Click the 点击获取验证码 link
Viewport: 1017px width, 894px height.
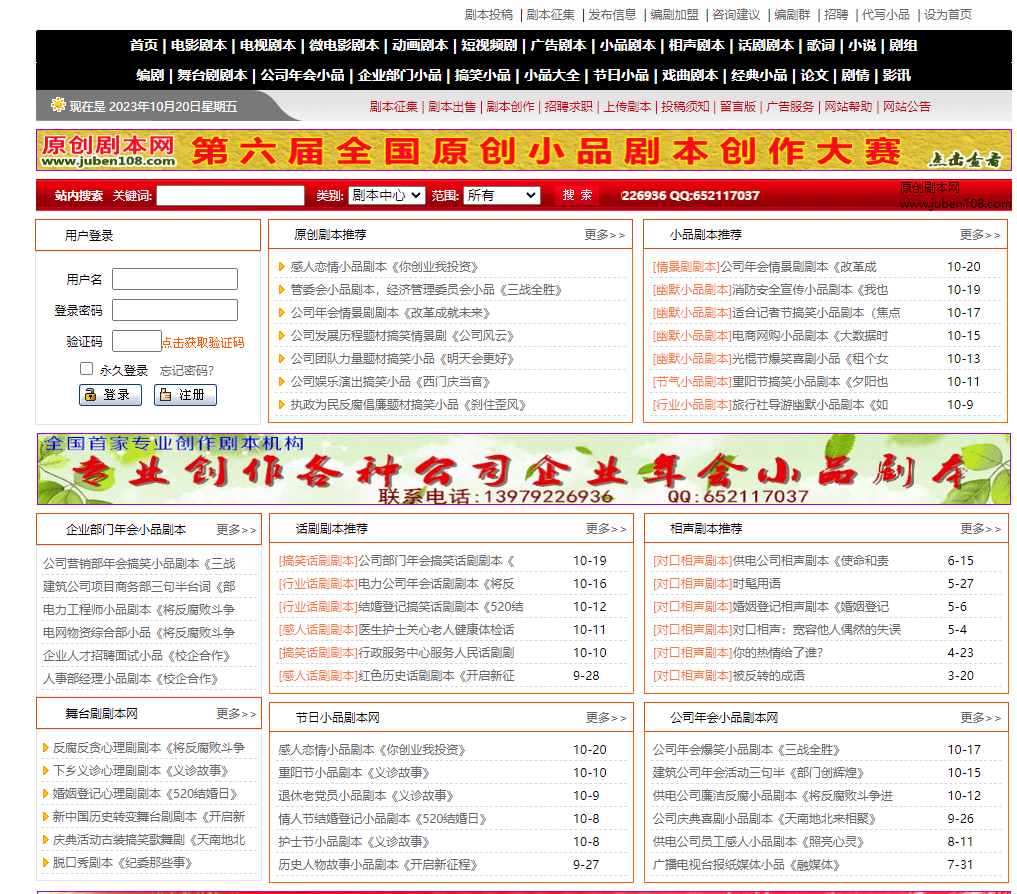[x=203, y=342]
